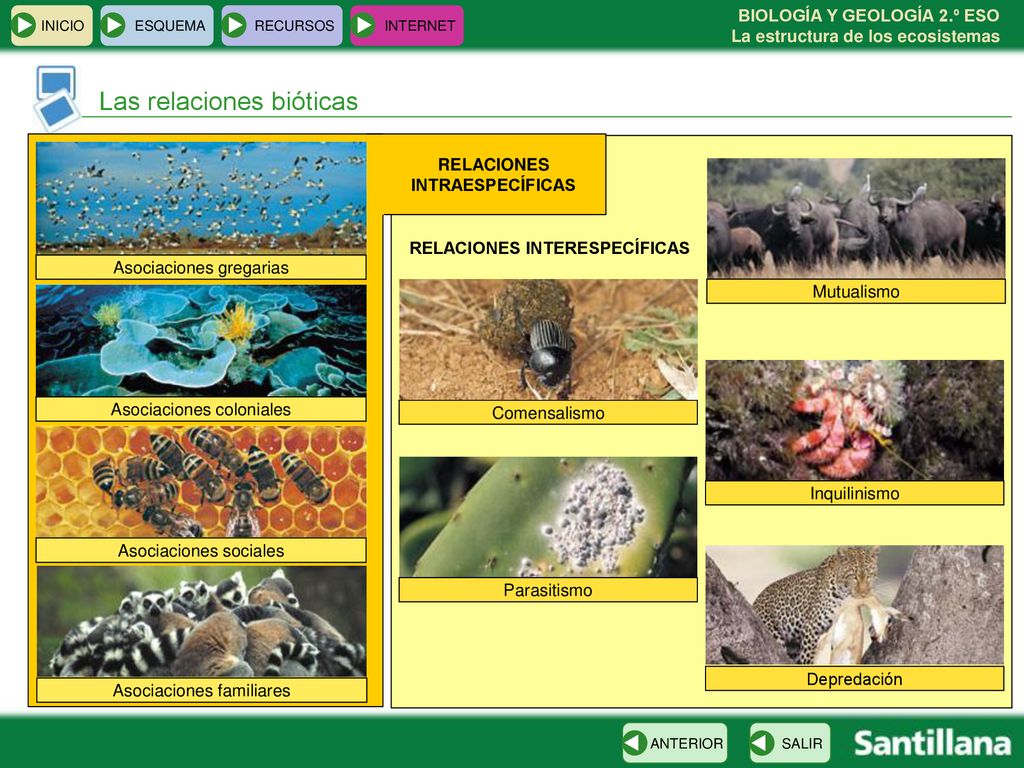Click the Asociaciones sociales label
Viewport: 1024px width, 768px height.
[201, 551]
